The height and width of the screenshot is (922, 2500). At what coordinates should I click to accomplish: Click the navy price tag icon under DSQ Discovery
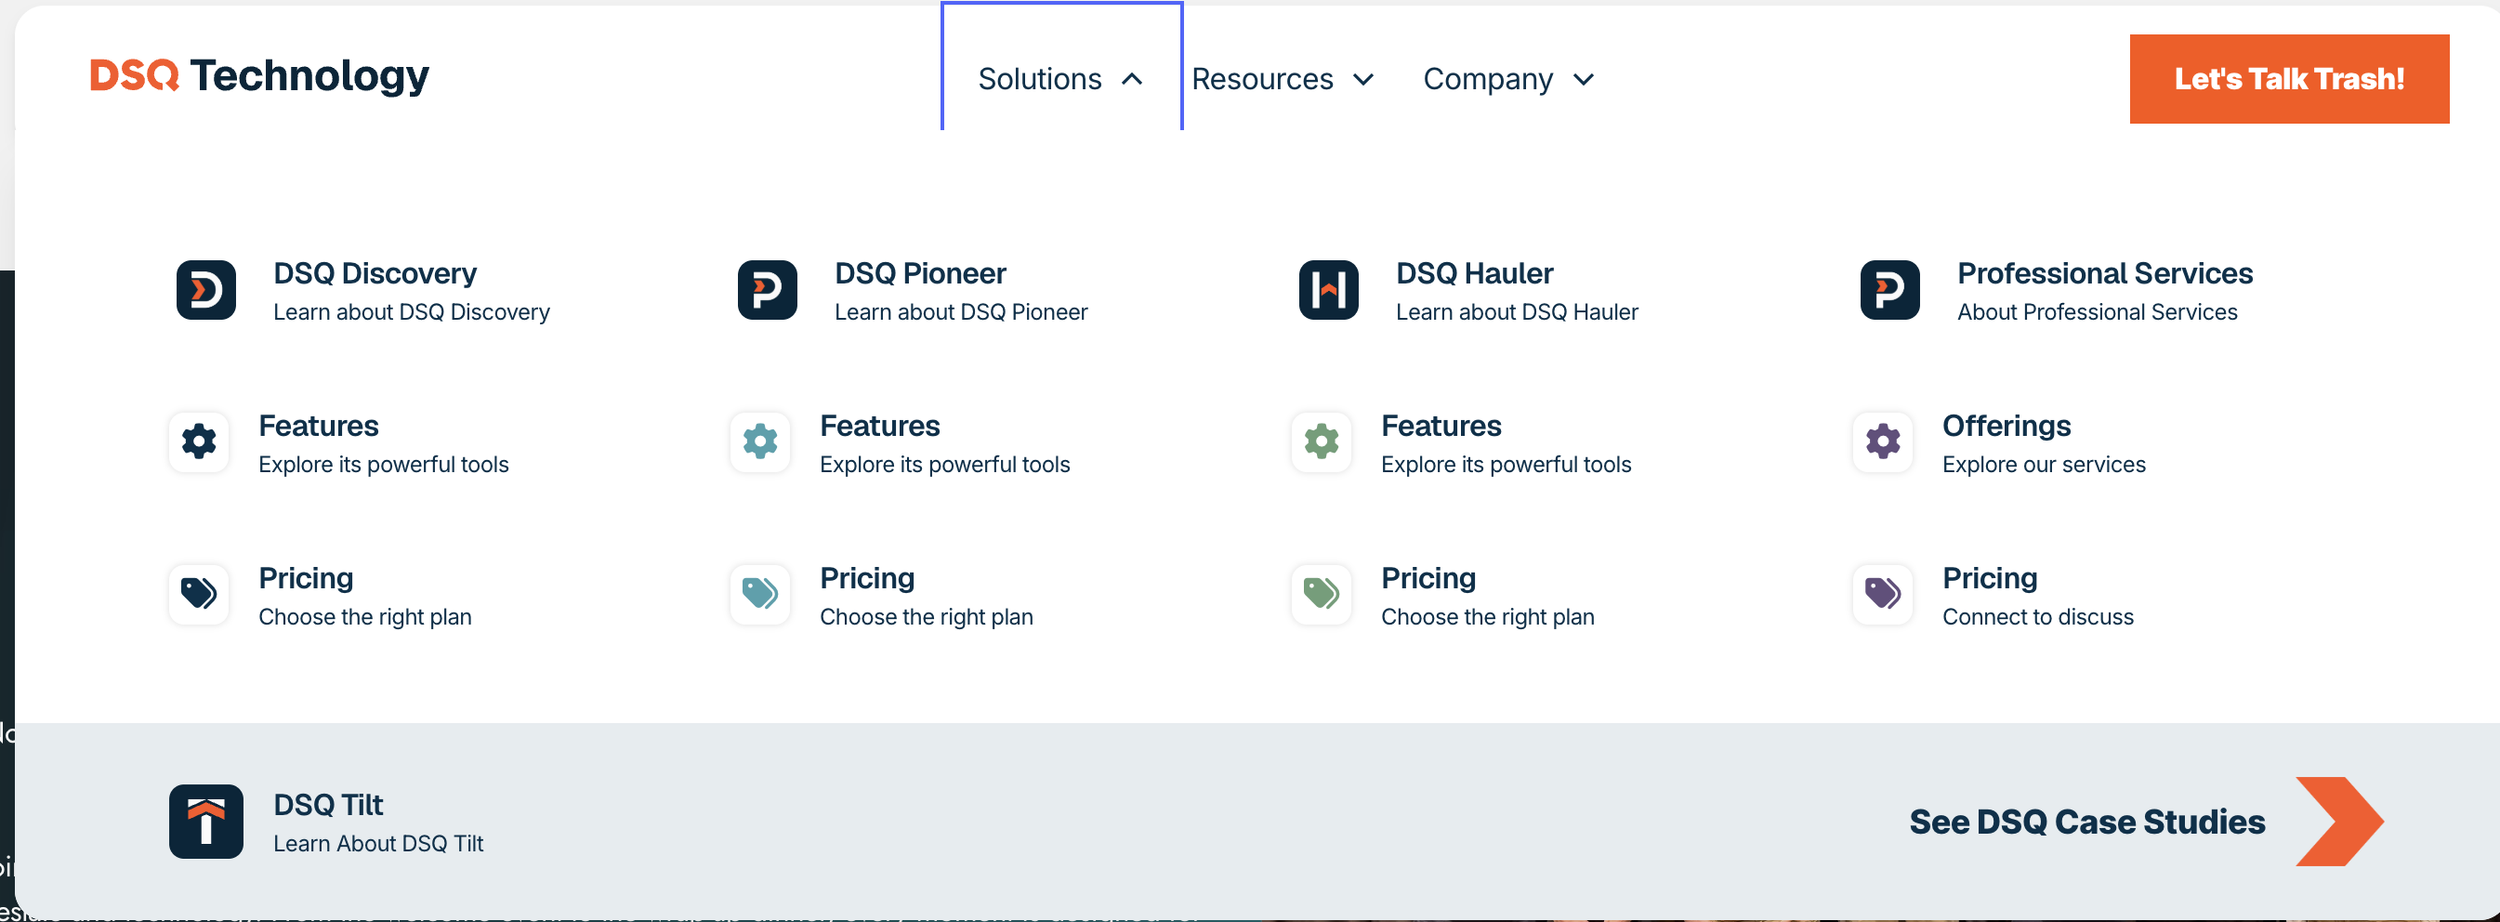tap(199, 594)
